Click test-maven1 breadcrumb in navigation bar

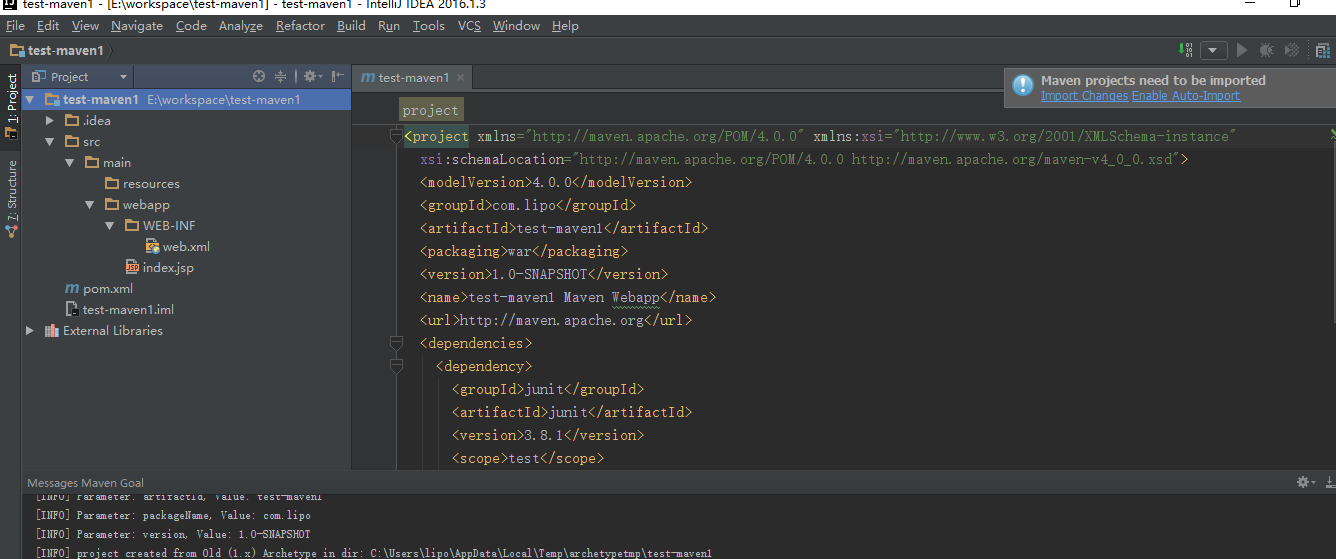(56, 50)
